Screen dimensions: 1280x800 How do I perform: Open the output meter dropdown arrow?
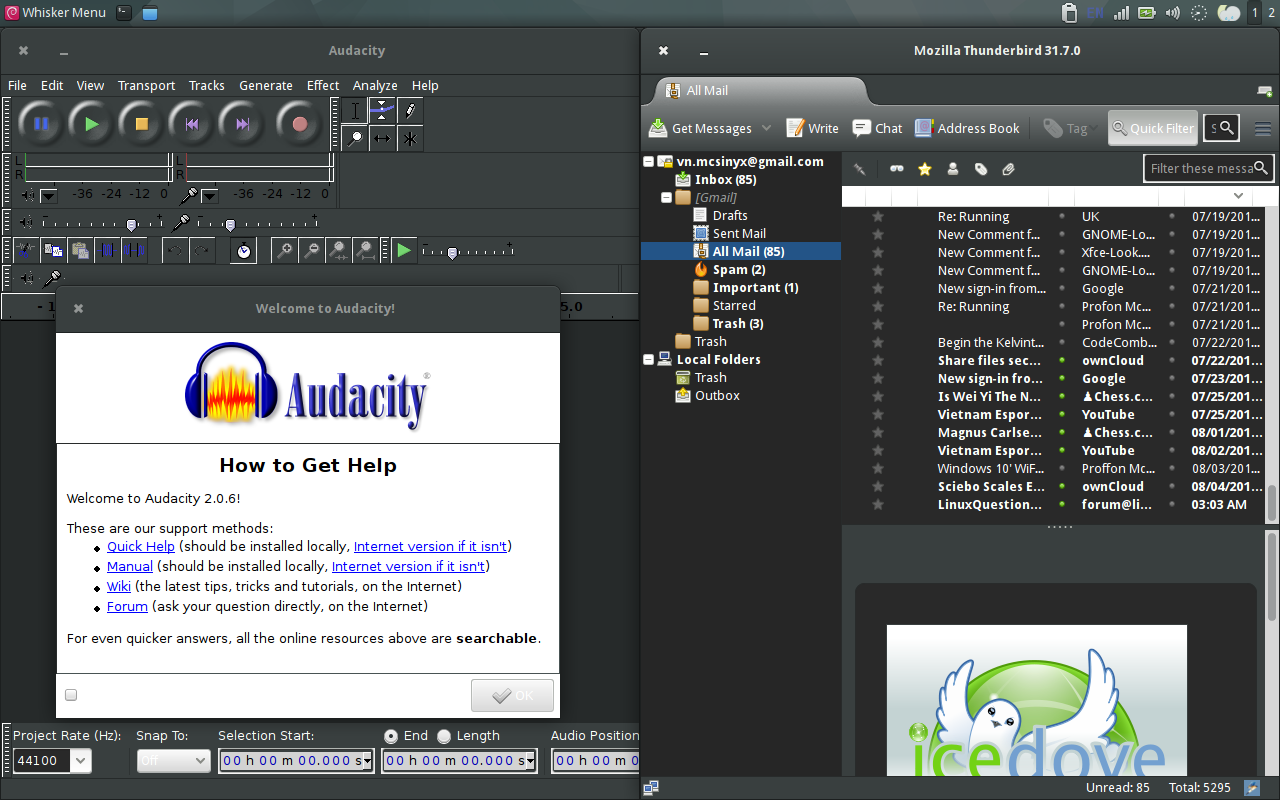(x=48, y=195)
